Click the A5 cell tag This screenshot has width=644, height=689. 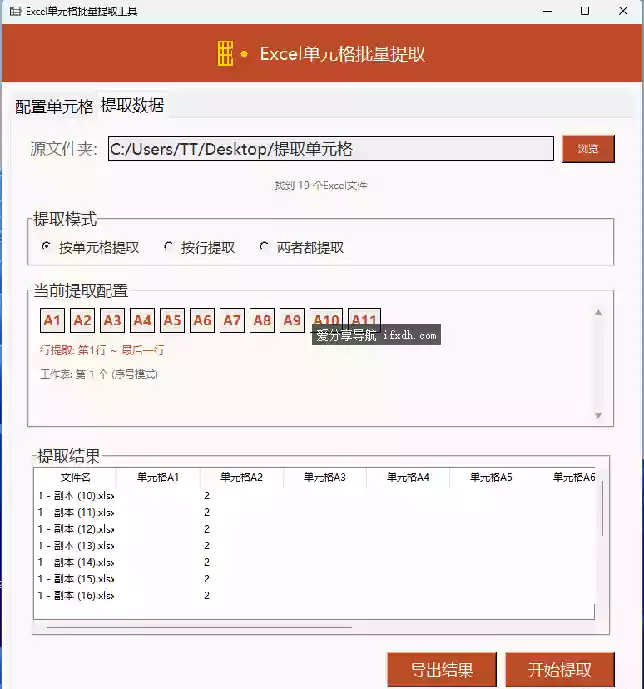coord(172,320)
